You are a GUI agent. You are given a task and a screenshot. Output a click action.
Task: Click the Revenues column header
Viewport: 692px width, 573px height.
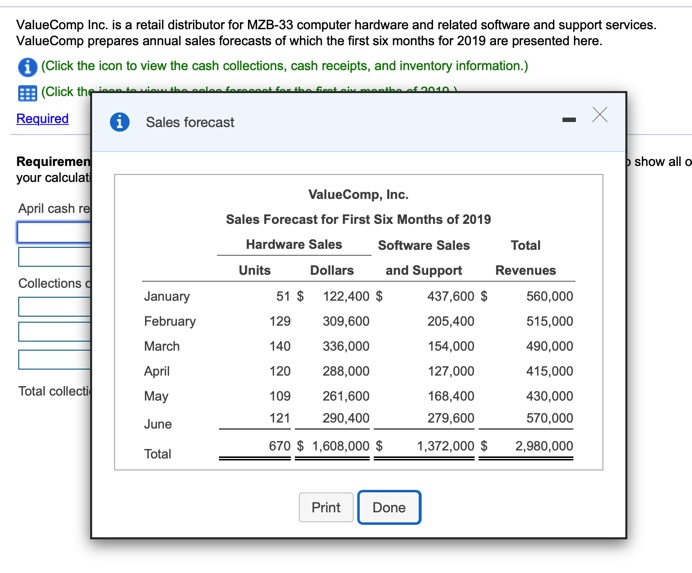click(x=526, y=270)
